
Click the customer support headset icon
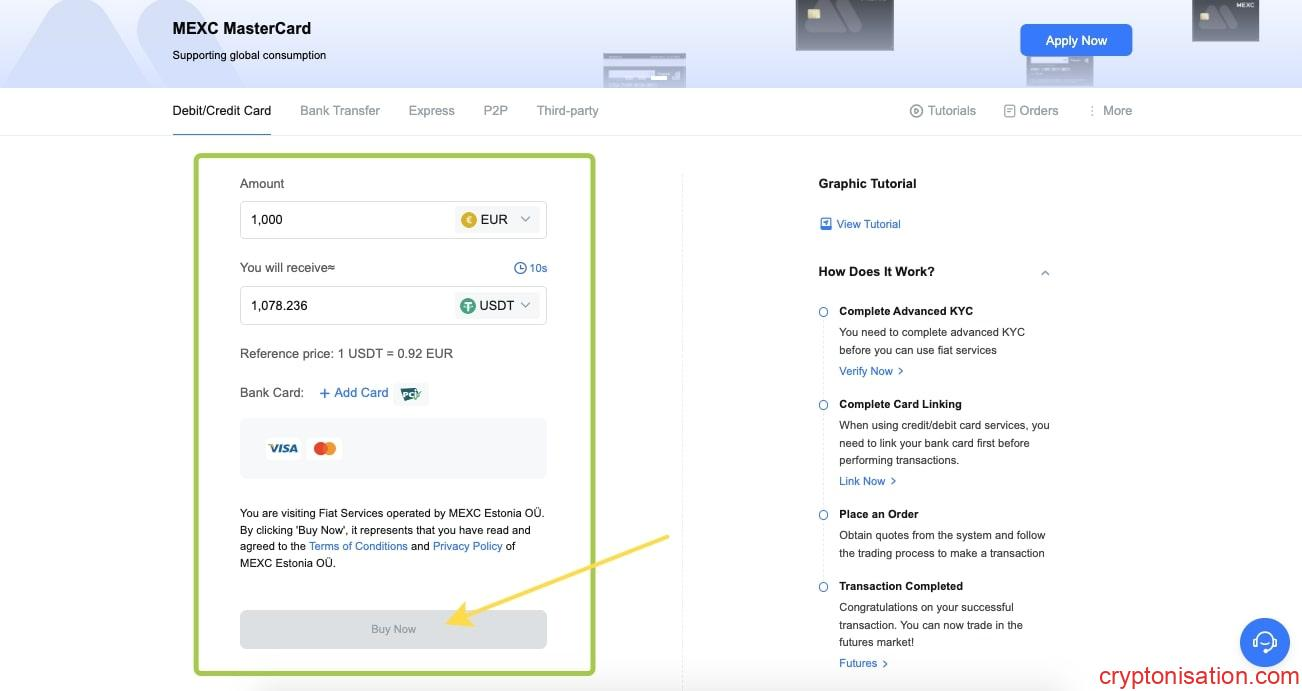pos(1265,641)
